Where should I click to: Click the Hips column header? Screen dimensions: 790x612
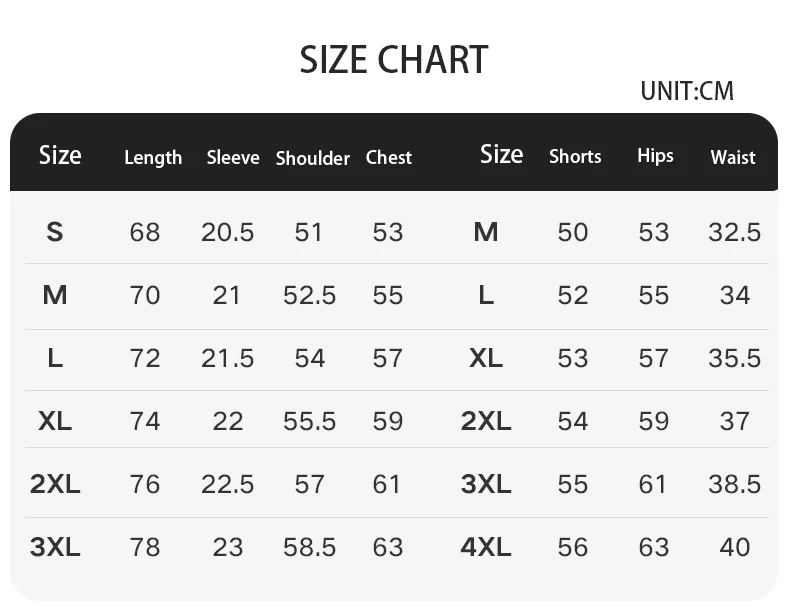(x=655, y=155)
